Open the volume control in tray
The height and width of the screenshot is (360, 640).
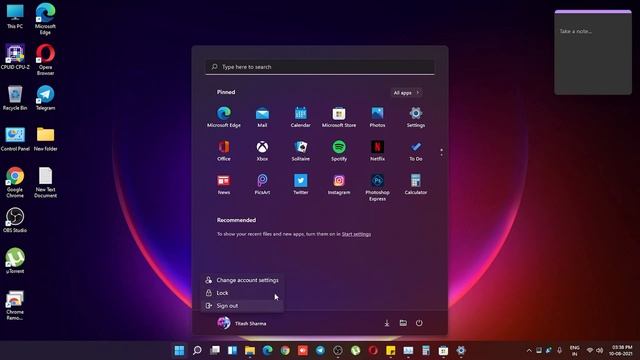click(x=599, y=351)
